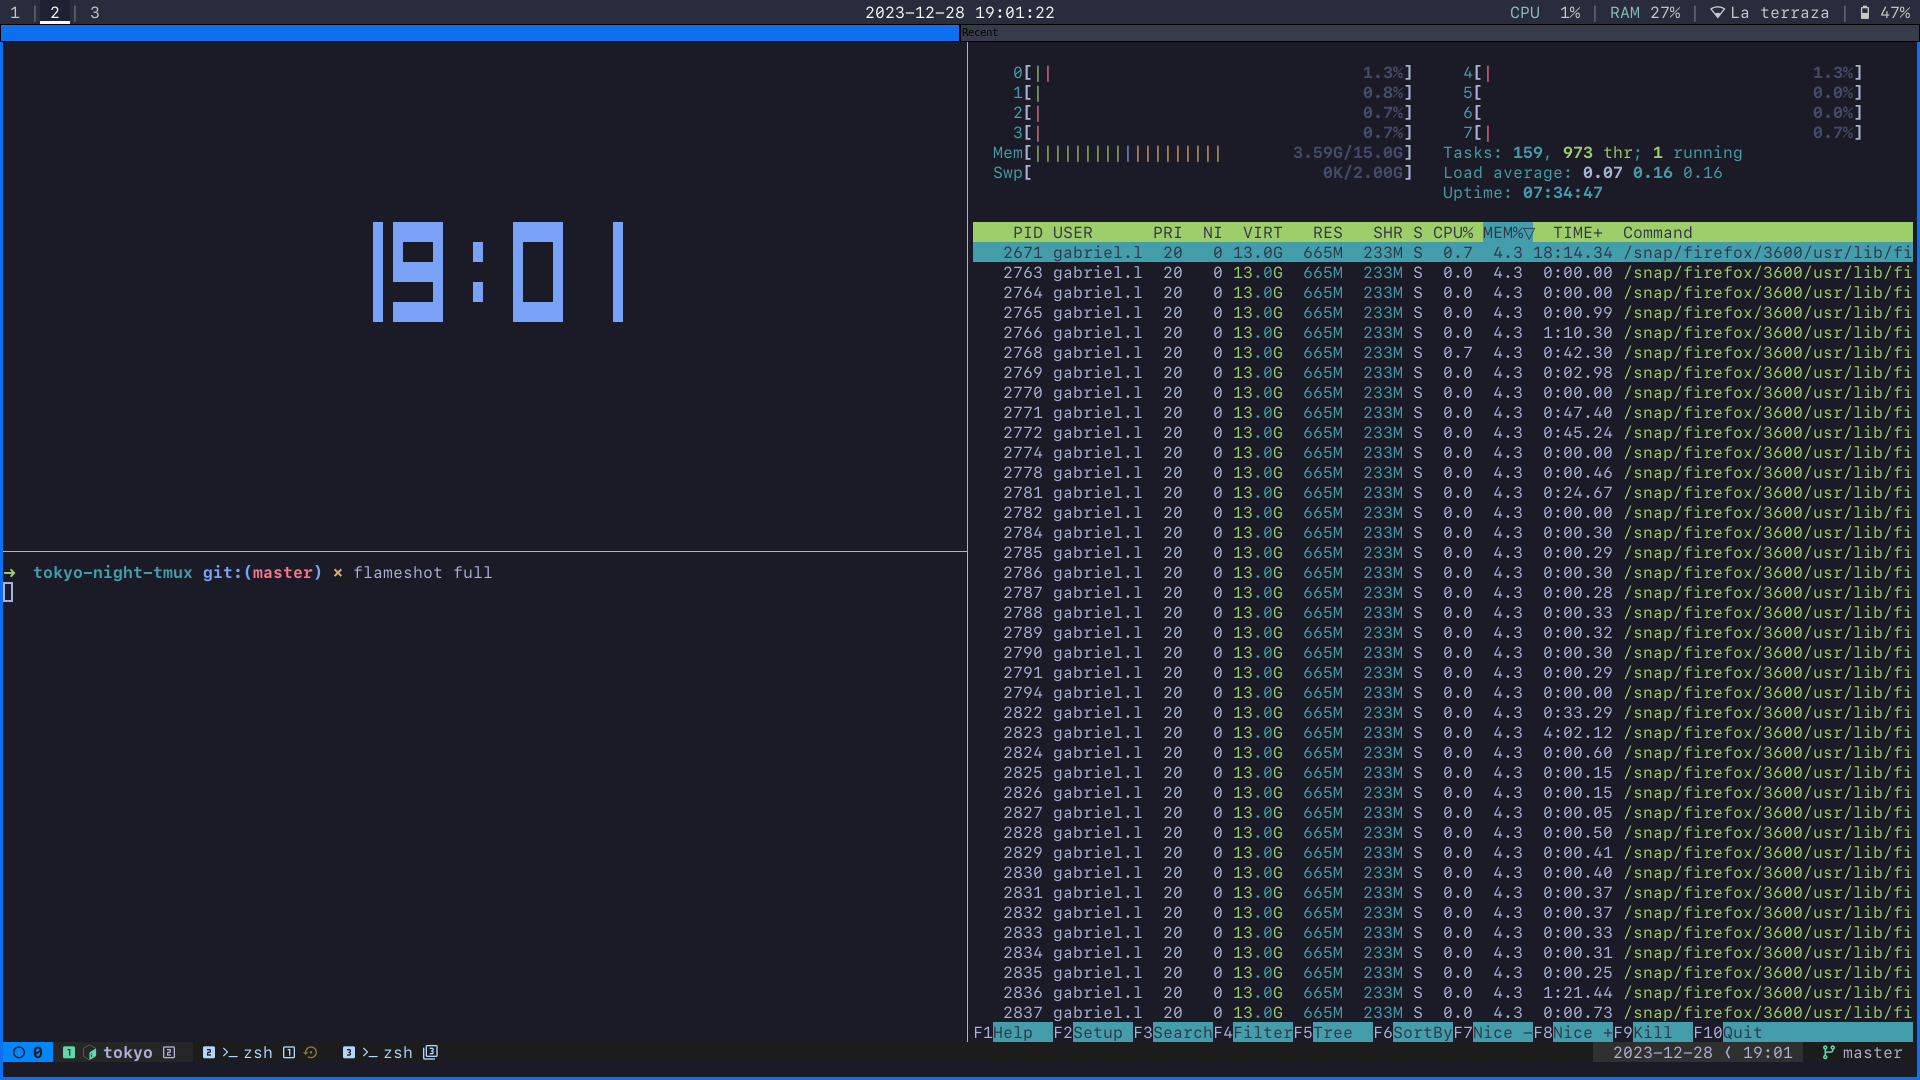The image size is (1920, 1080).
Task: Sort processes by the CPU% column header
Action: point(1452,233)
